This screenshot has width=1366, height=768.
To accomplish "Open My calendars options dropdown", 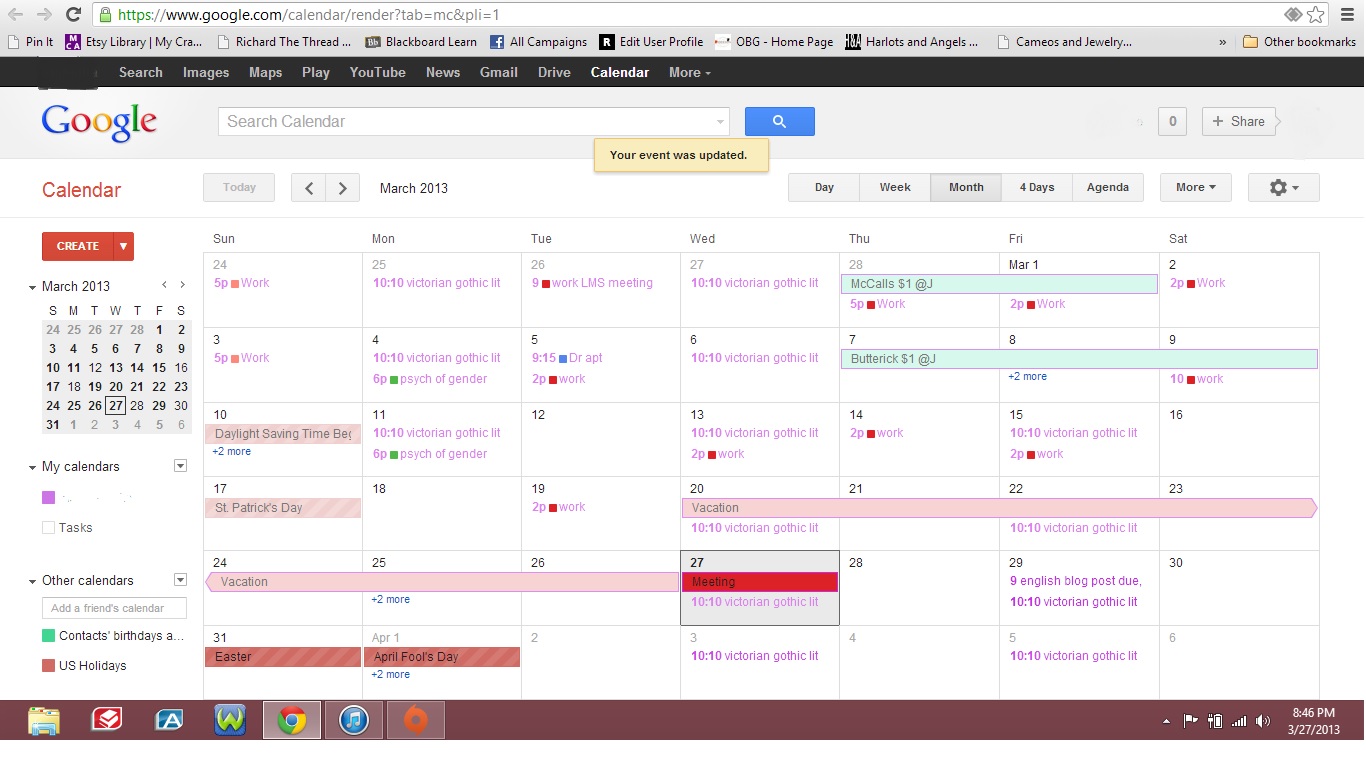I will point(181,466).
